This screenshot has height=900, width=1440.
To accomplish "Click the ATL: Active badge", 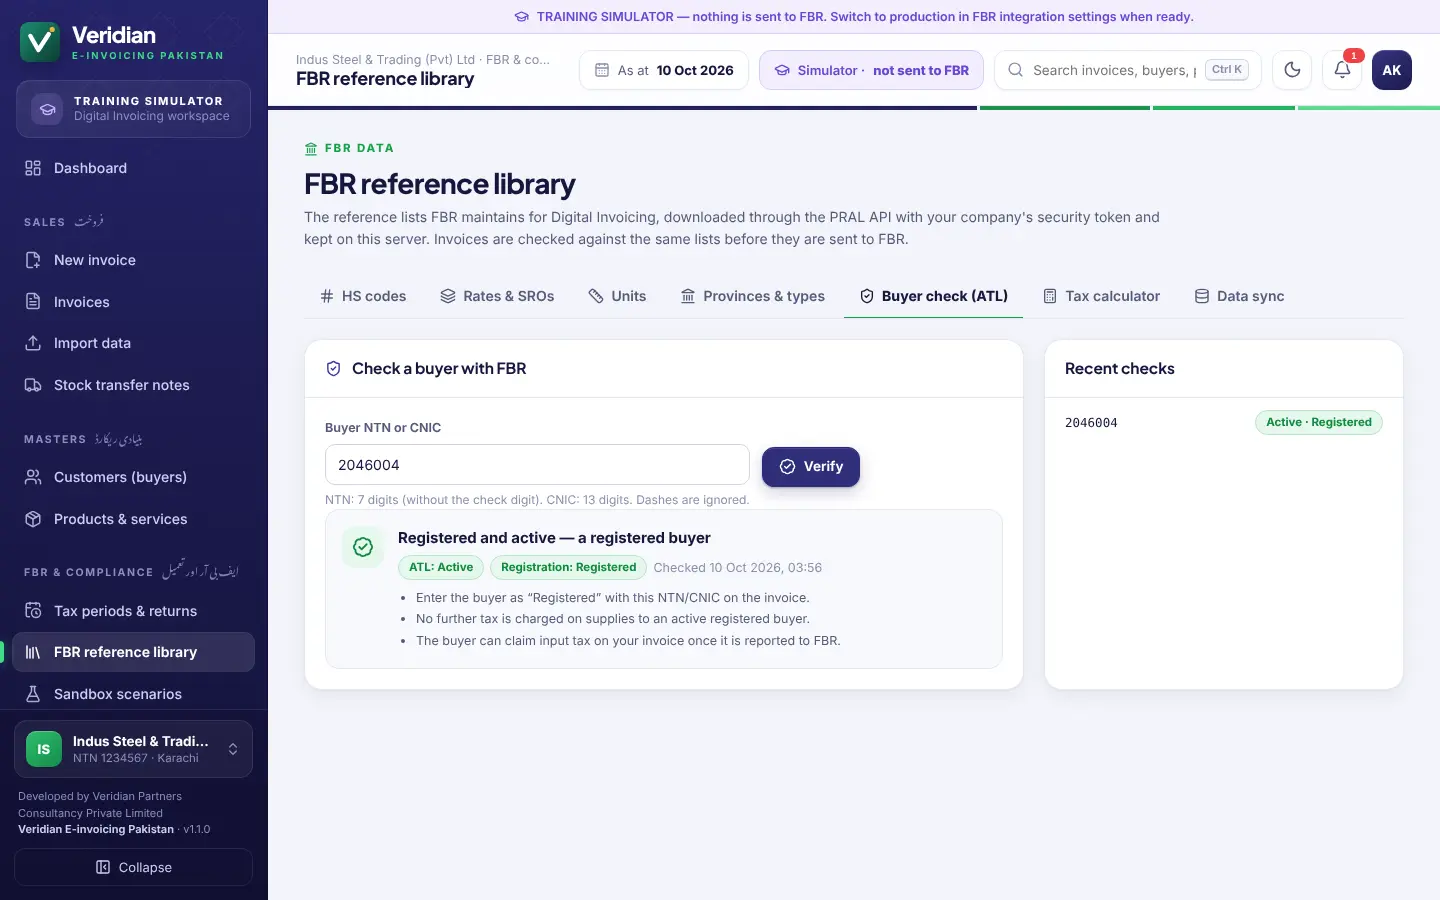I will click(441, 567).
